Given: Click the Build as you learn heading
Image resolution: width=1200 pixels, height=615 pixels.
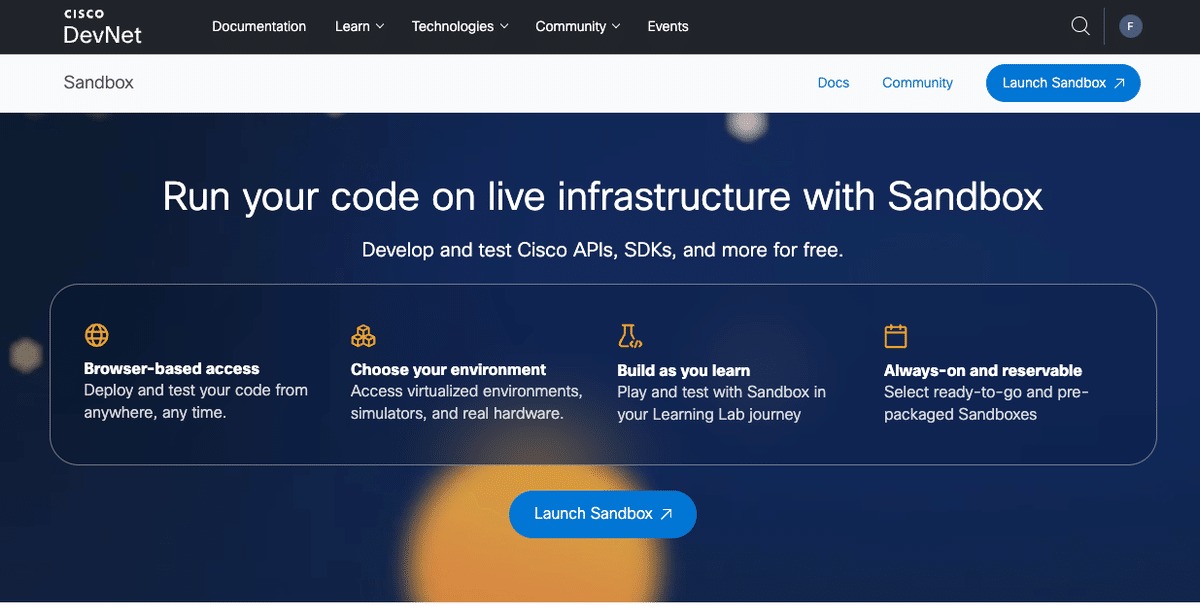Looking at the screenshot, I should [682, 369].
